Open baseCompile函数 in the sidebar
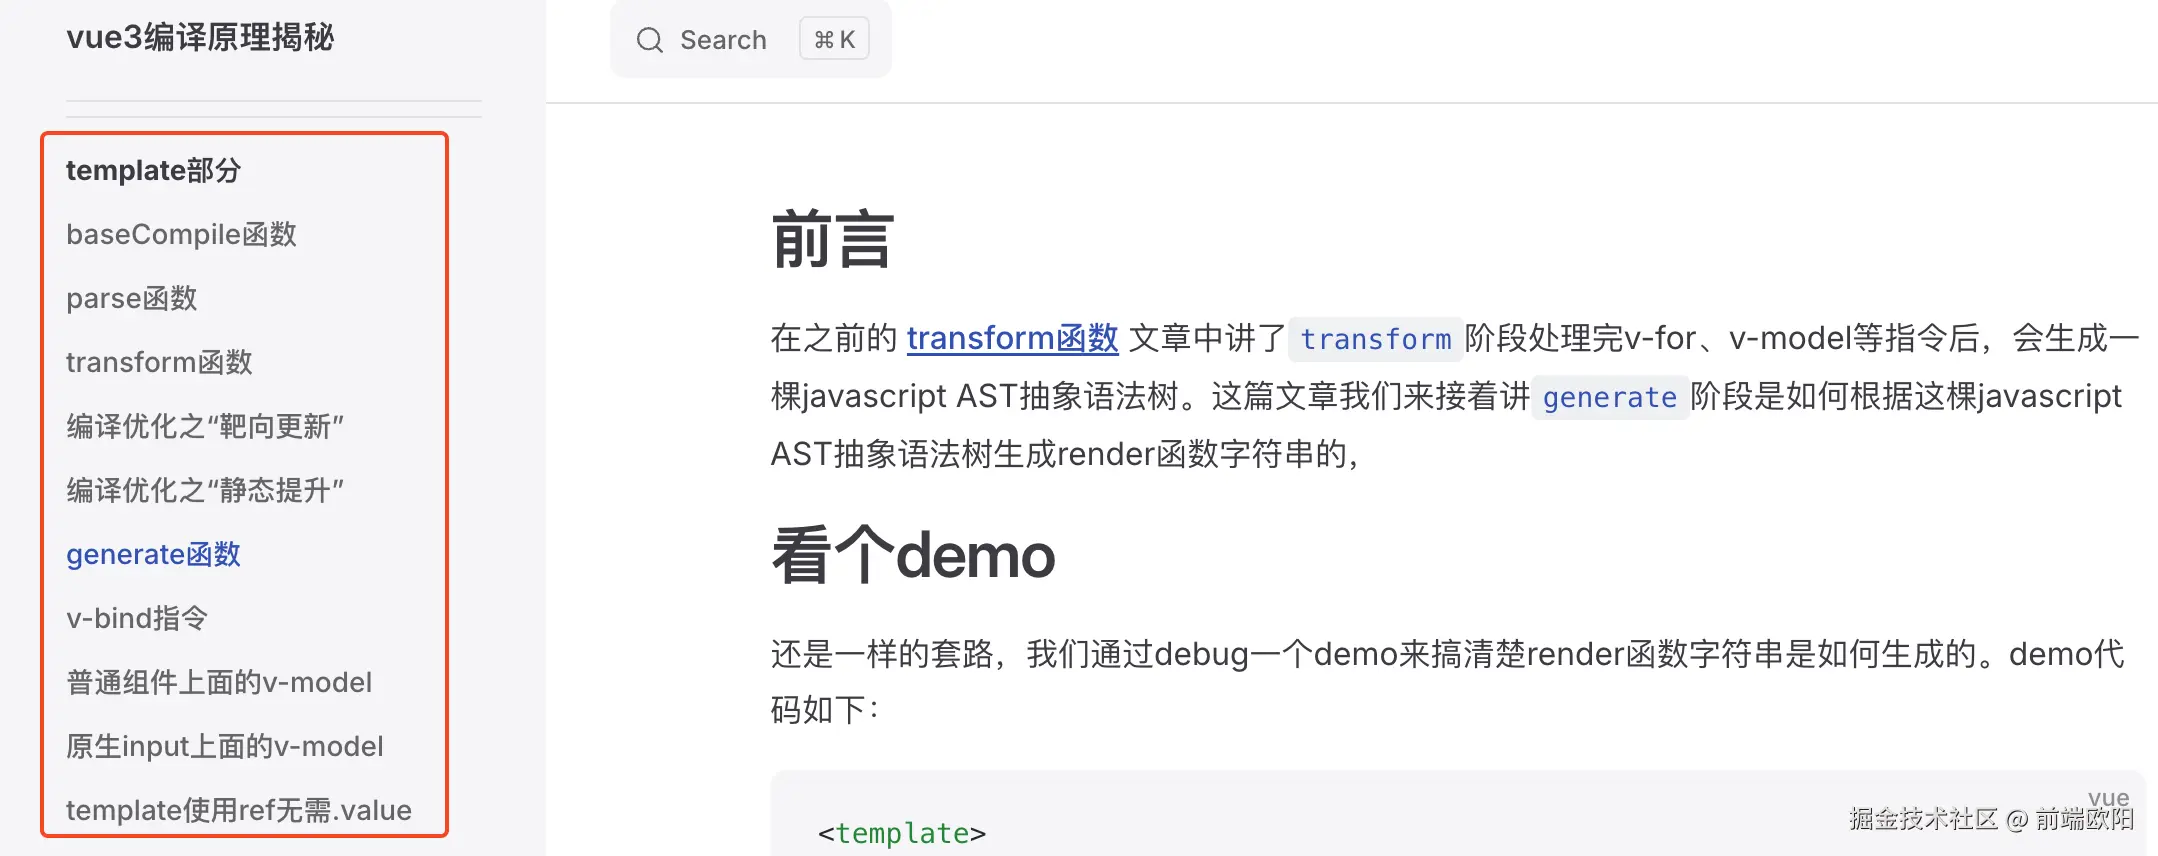This screenshot has width=2158, height=856. pyautogui.click(x=181, y=235)
